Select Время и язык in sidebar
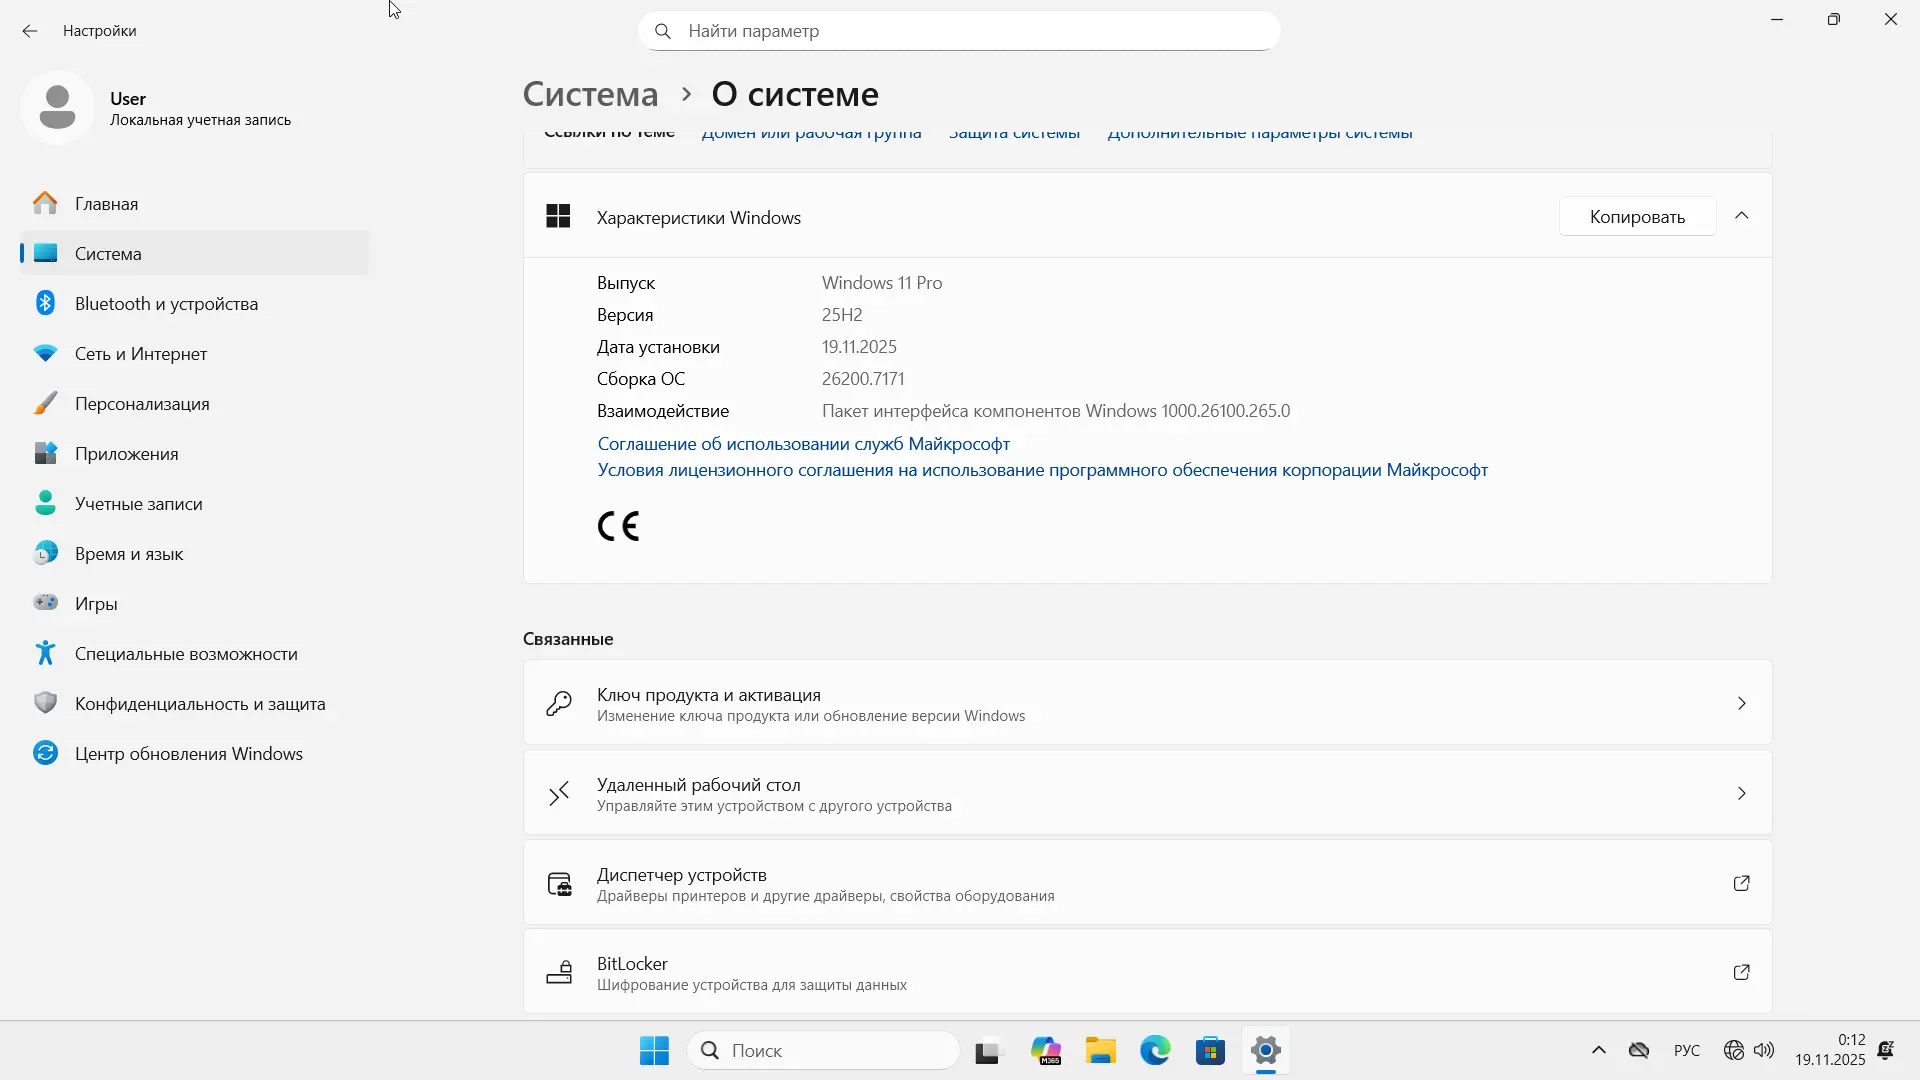 128,553
